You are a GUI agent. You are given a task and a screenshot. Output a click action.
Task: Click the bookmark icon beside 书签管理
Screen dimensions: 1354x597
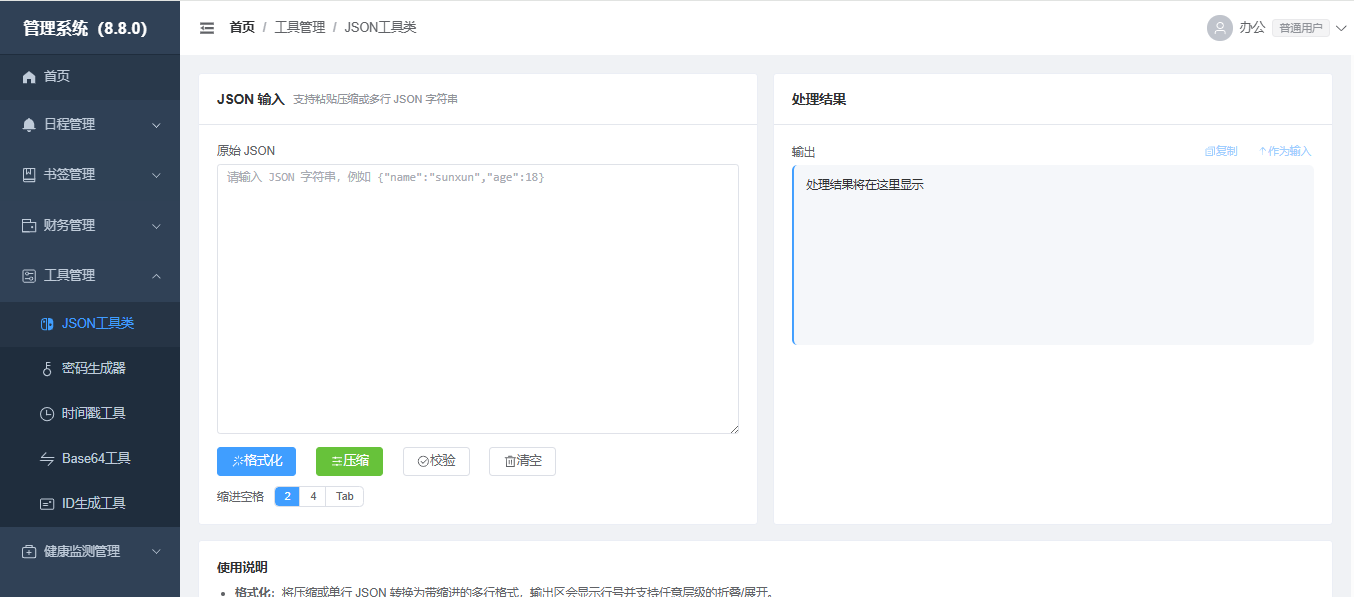tap(29, 175)
